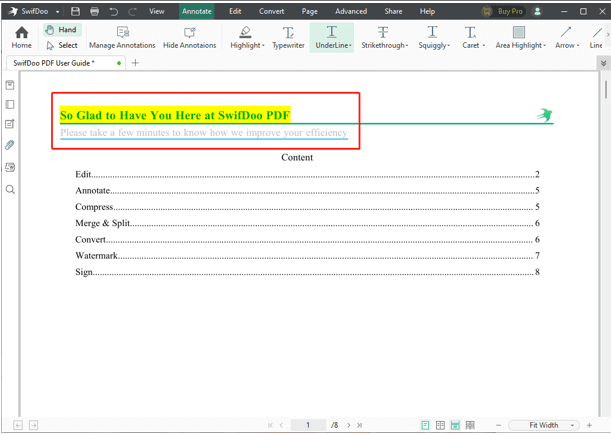
Task: Switch to the Edit menu tab
Action: 235,11
